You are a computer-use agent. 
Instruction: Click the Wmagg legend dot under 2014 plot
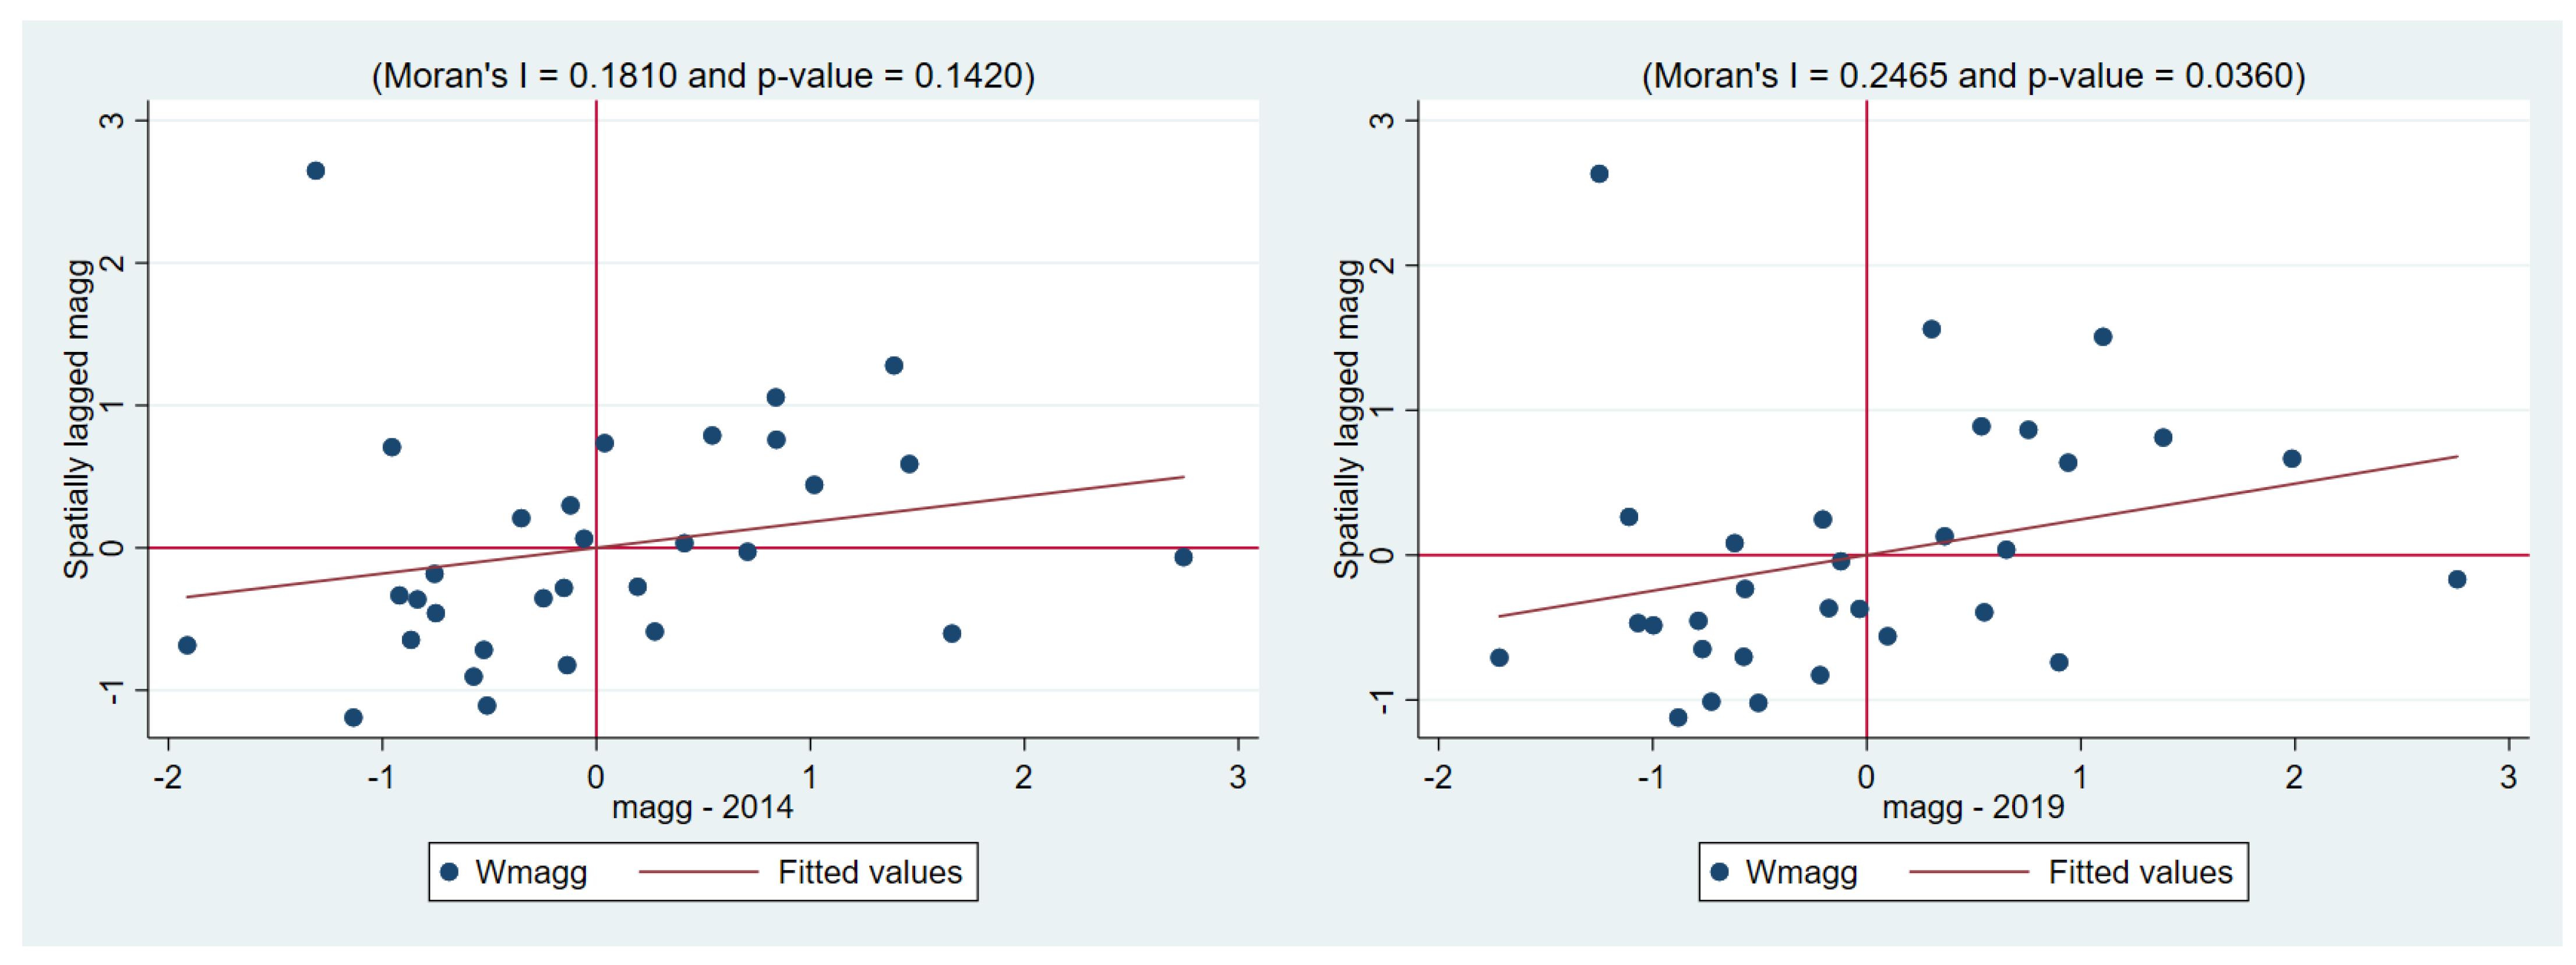[450, 872]
